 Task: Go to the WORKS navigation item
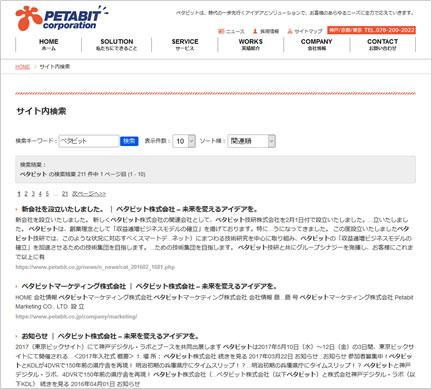pos(251,44)
